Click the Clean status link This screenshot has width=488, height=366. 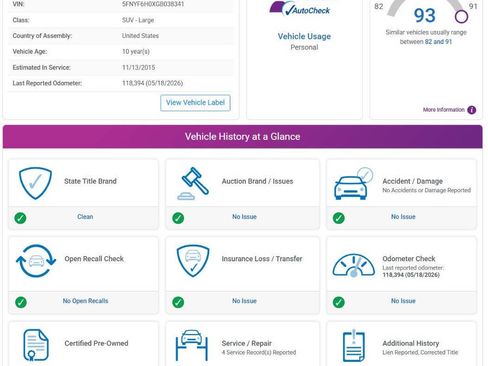coord(85,217)
